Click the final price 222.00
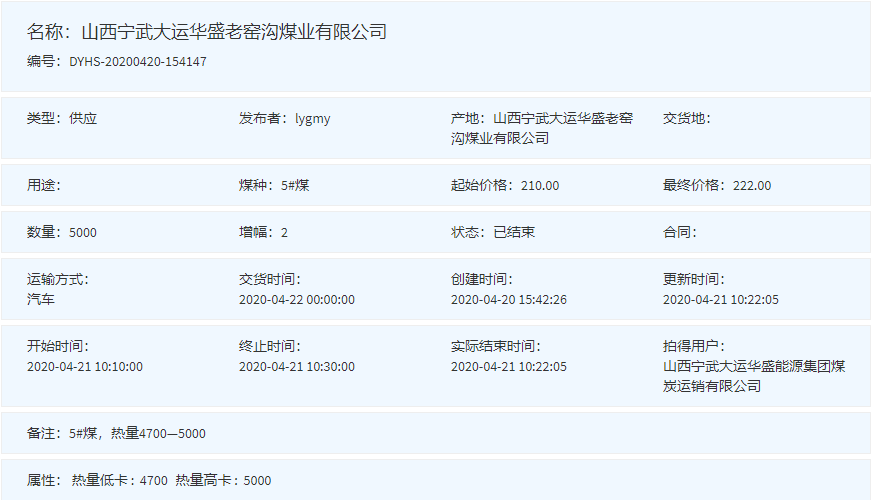The height and width of the screenshot is (500, 871). pos(752,186)
